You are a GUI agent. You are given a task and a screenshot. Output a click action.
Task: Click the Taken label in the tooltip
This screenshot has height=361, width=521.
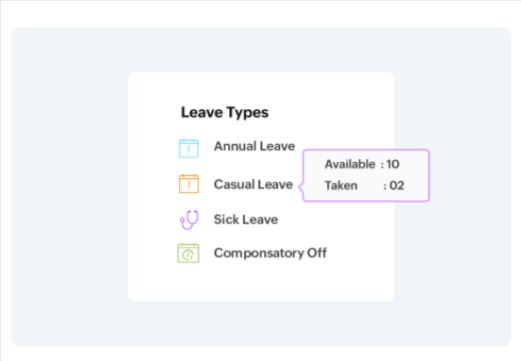pos(341,185)
